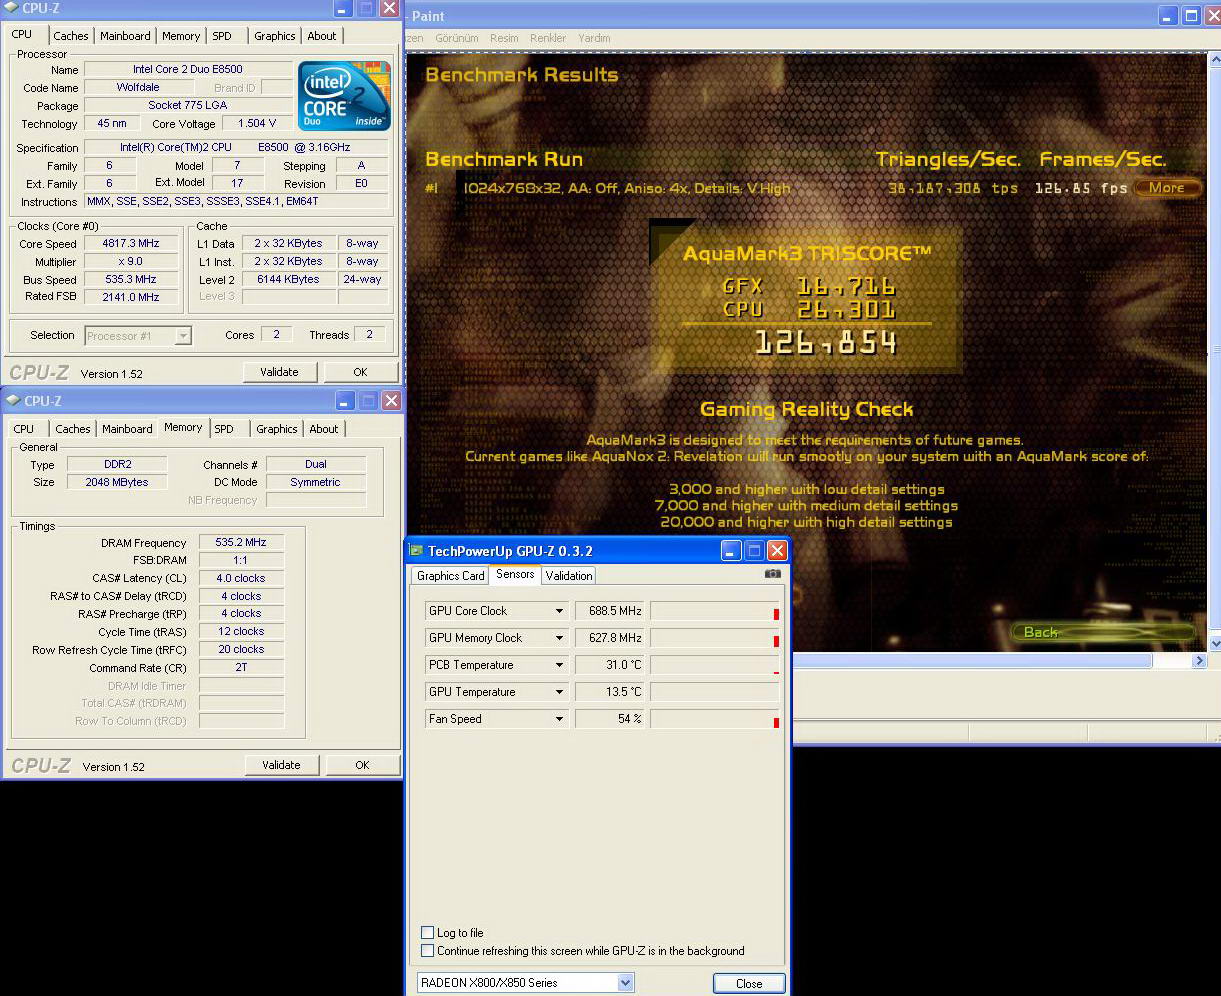Minimize the GPU-Z window
Image resolution: width=1221 pixels, height=996 pixels.
(731, 551)
